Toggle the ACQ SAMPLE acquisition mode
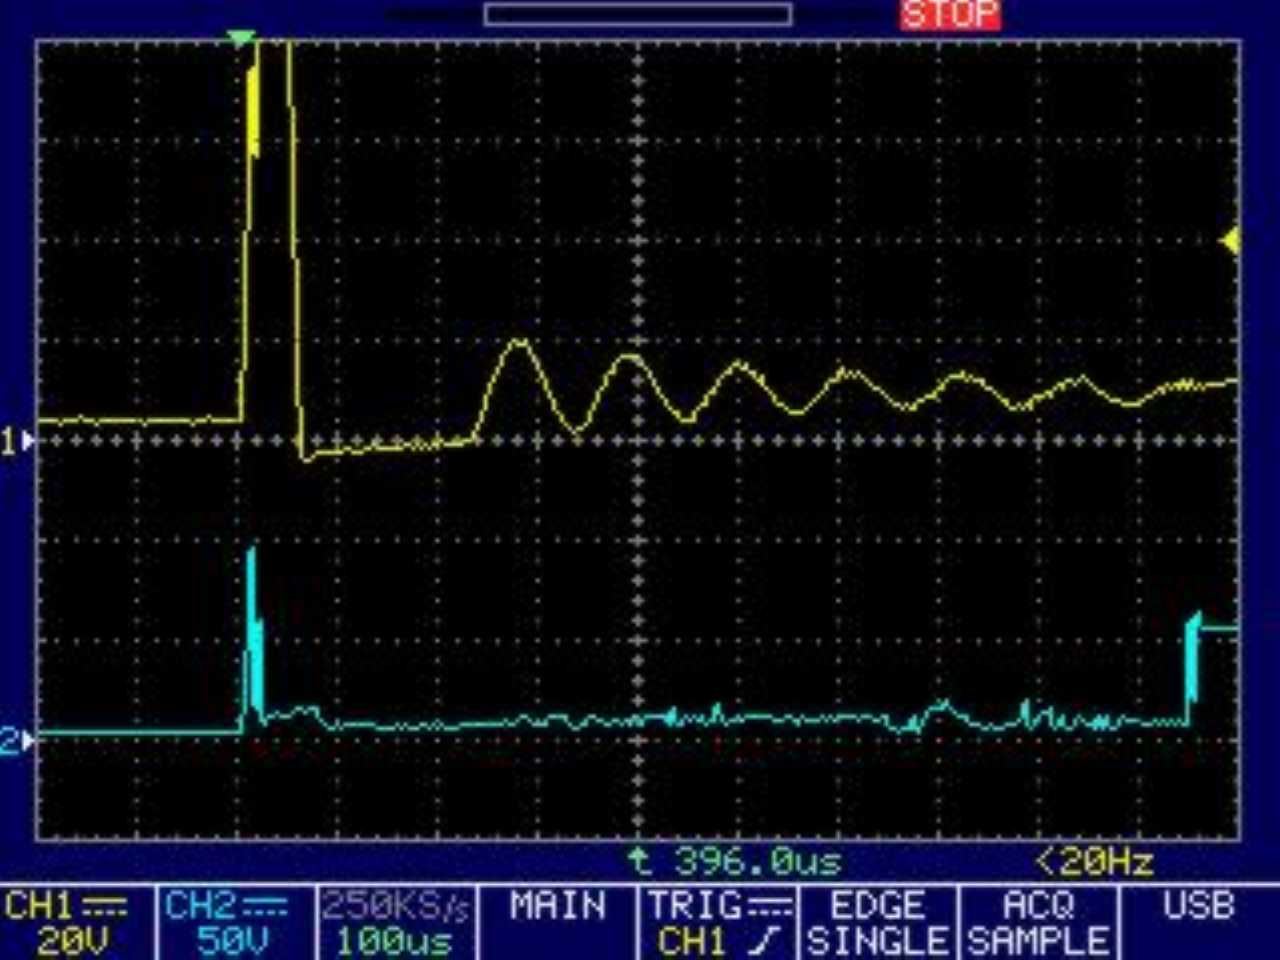 [1038, 923]
